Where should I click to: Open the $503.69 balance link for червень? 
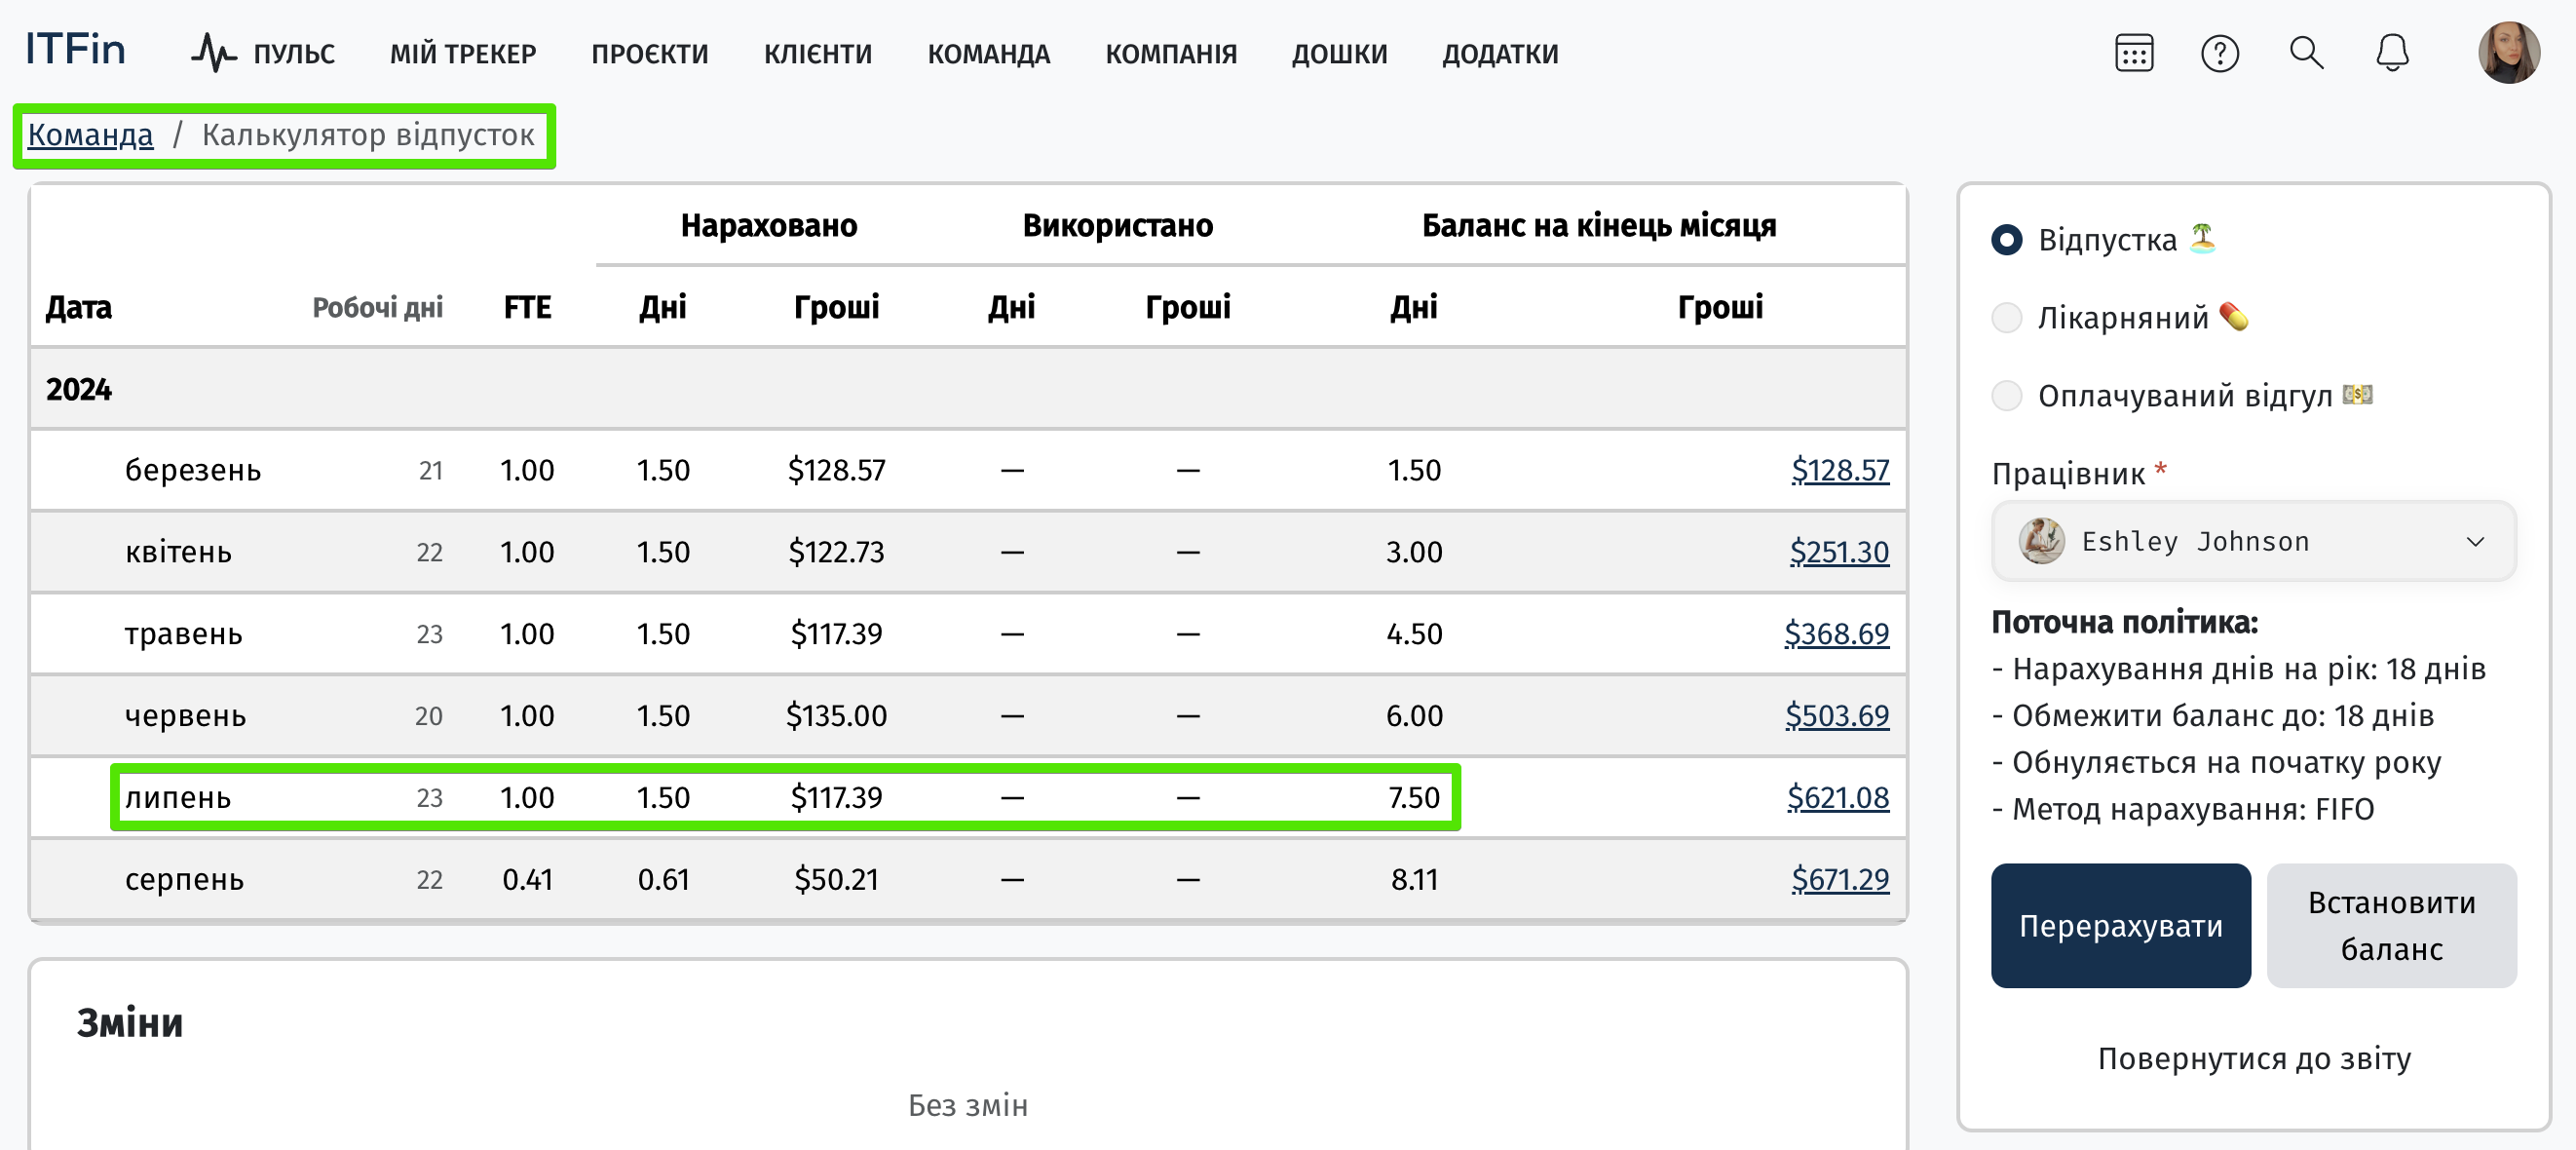tap(1837, 716)
